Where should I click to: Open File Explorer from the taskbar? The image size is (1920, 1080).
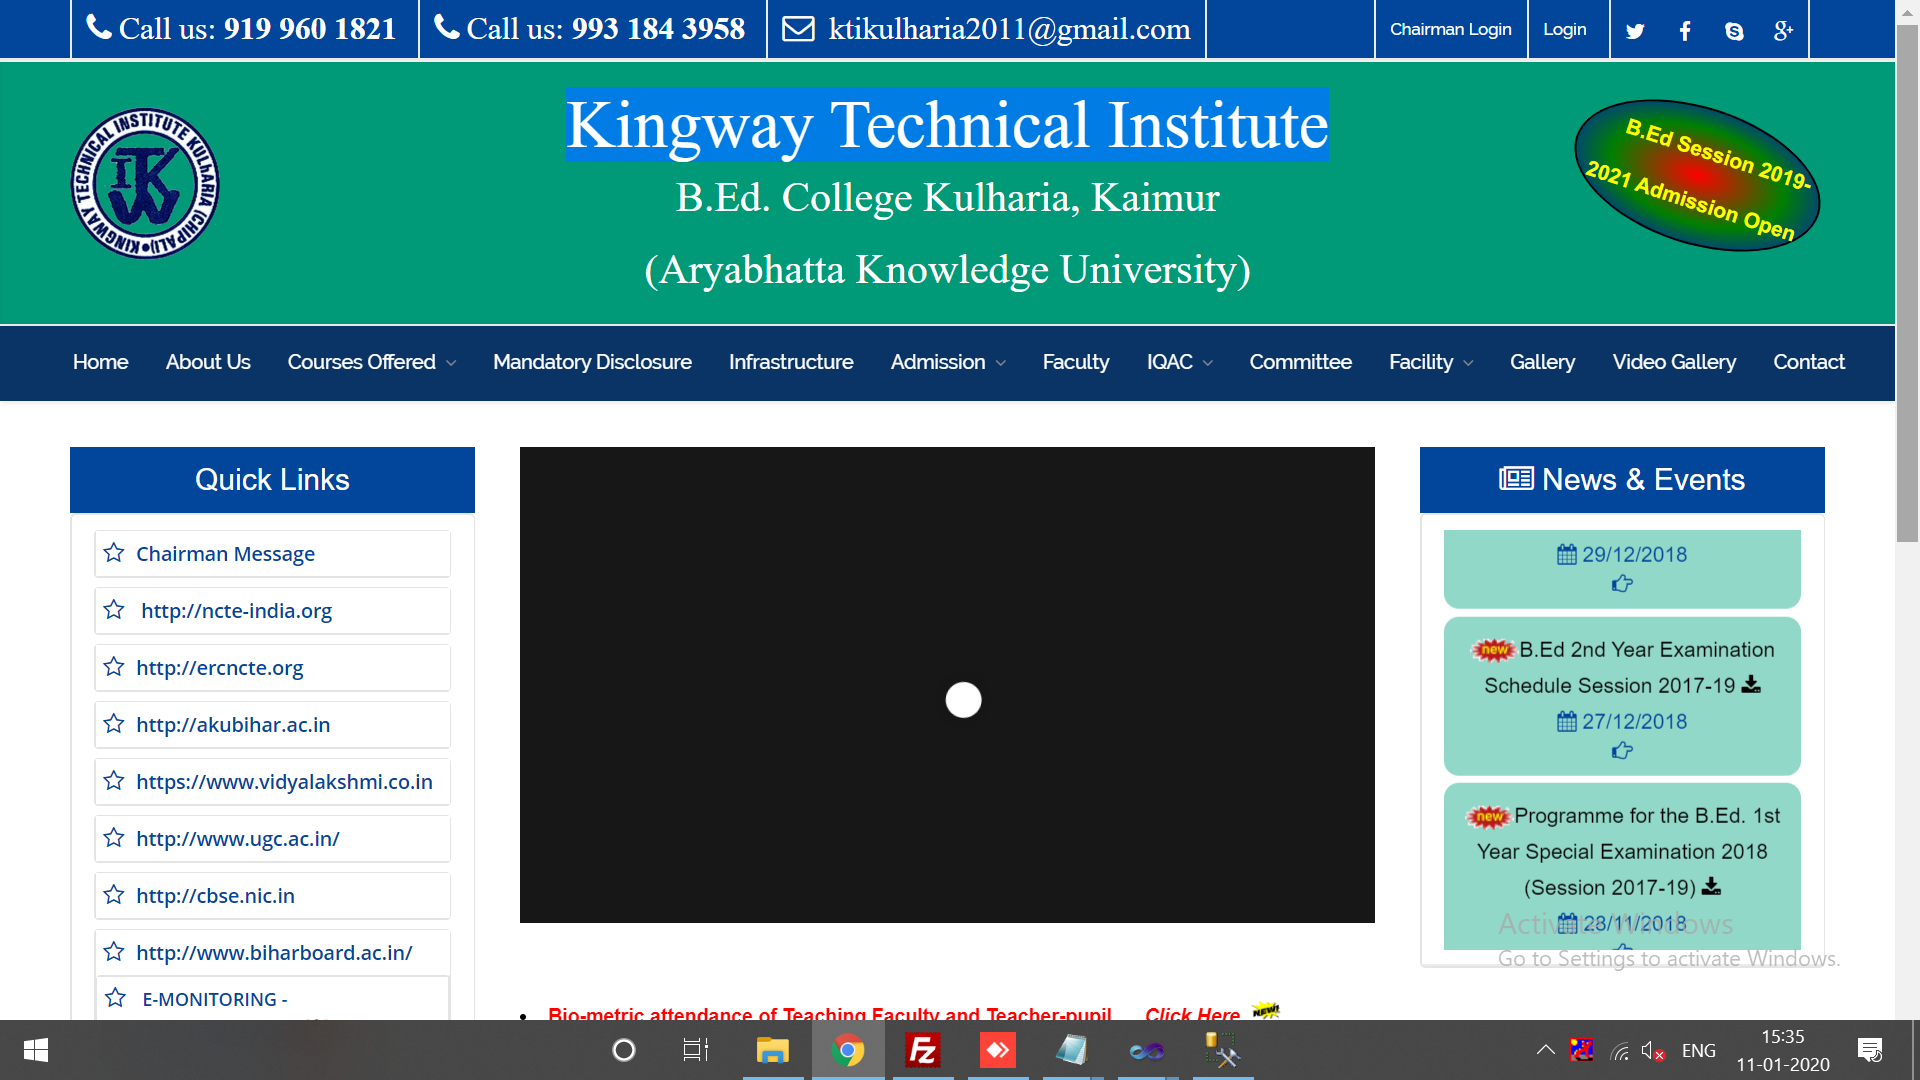pos(772,1050)
